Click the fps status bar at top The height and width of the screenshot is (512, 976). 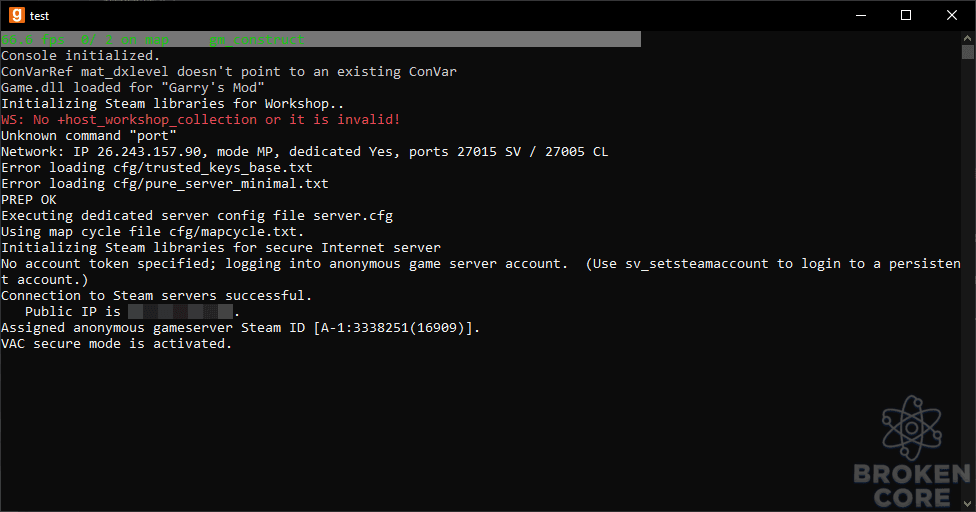click(x=321, y=39)
